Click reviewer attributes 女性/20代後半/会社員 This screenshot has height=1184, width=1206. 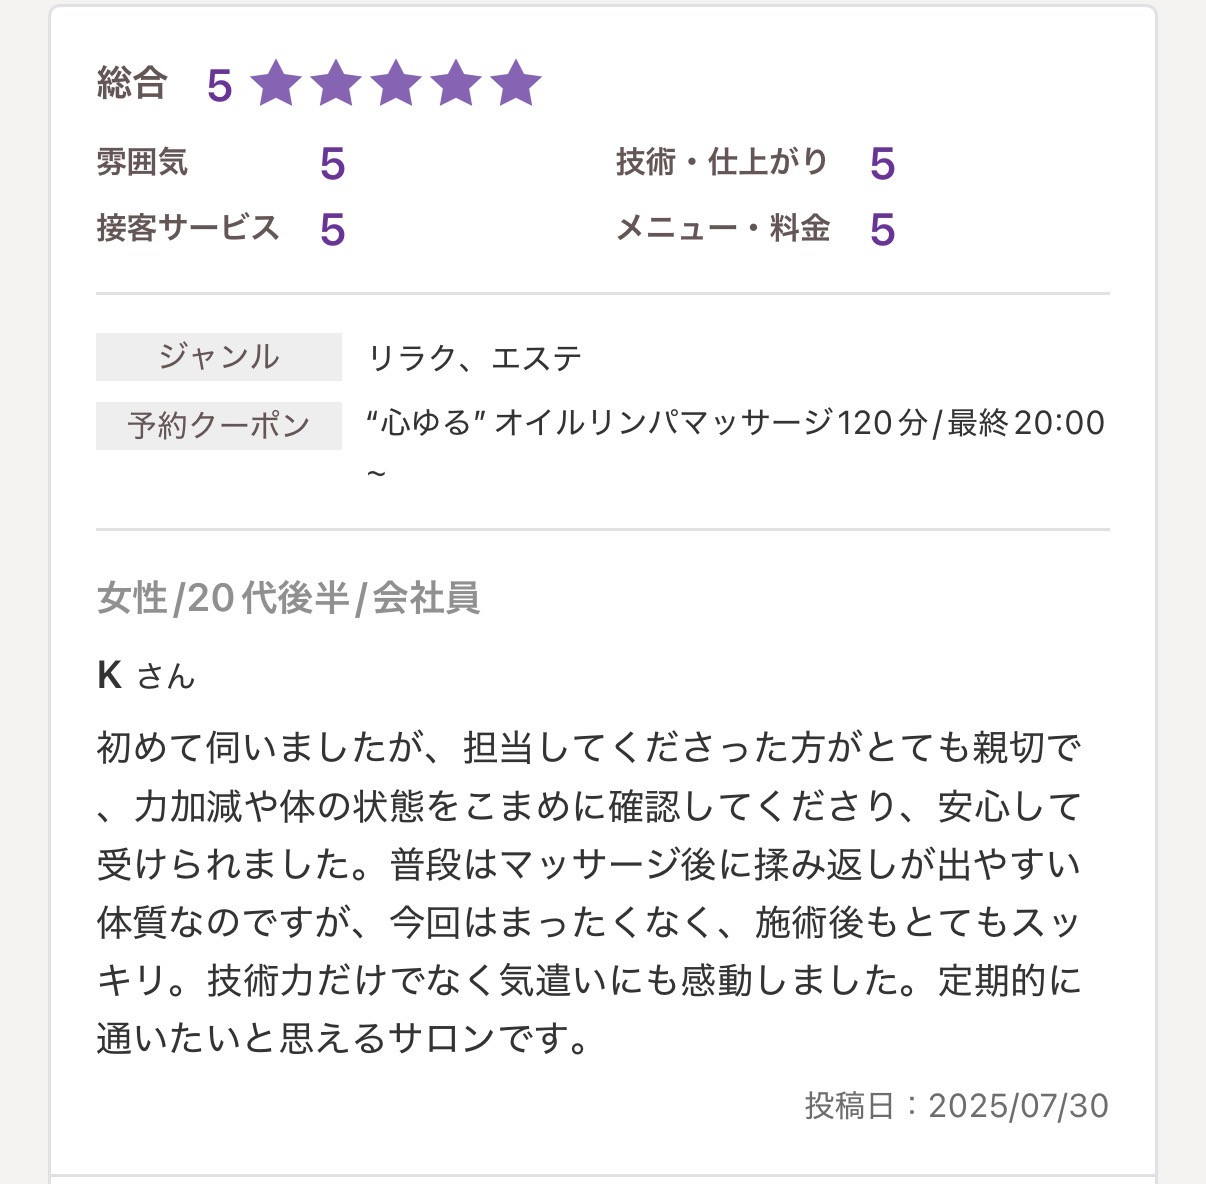tap(288, 598)
